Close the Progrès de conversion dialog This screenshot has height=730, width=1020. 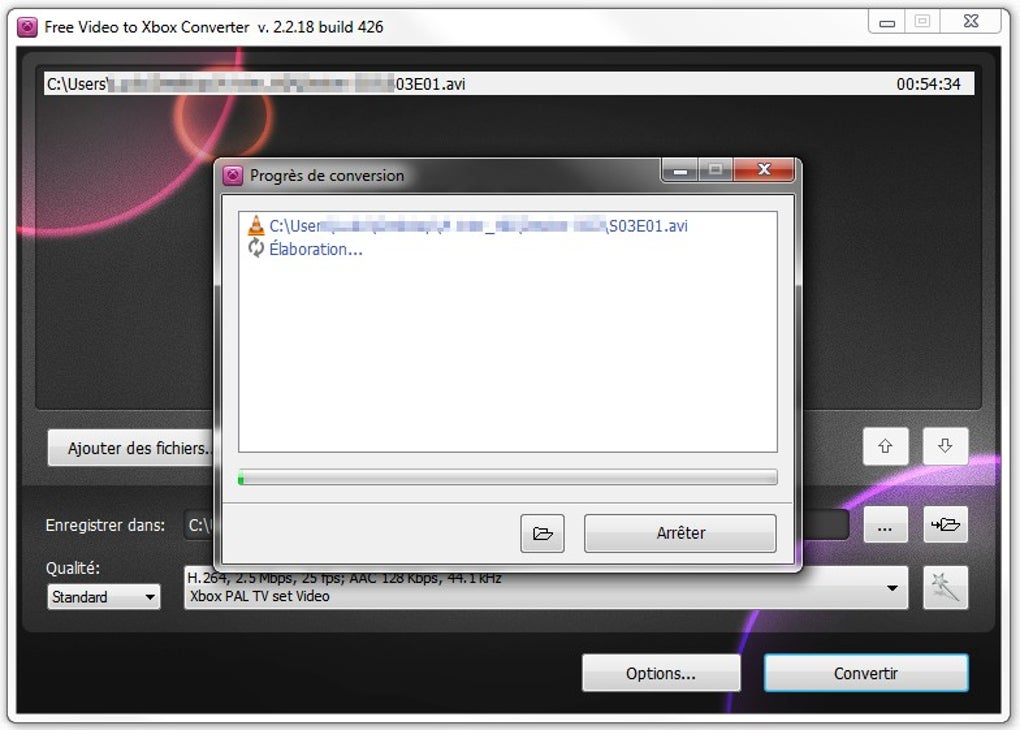(x=764, y=169)
